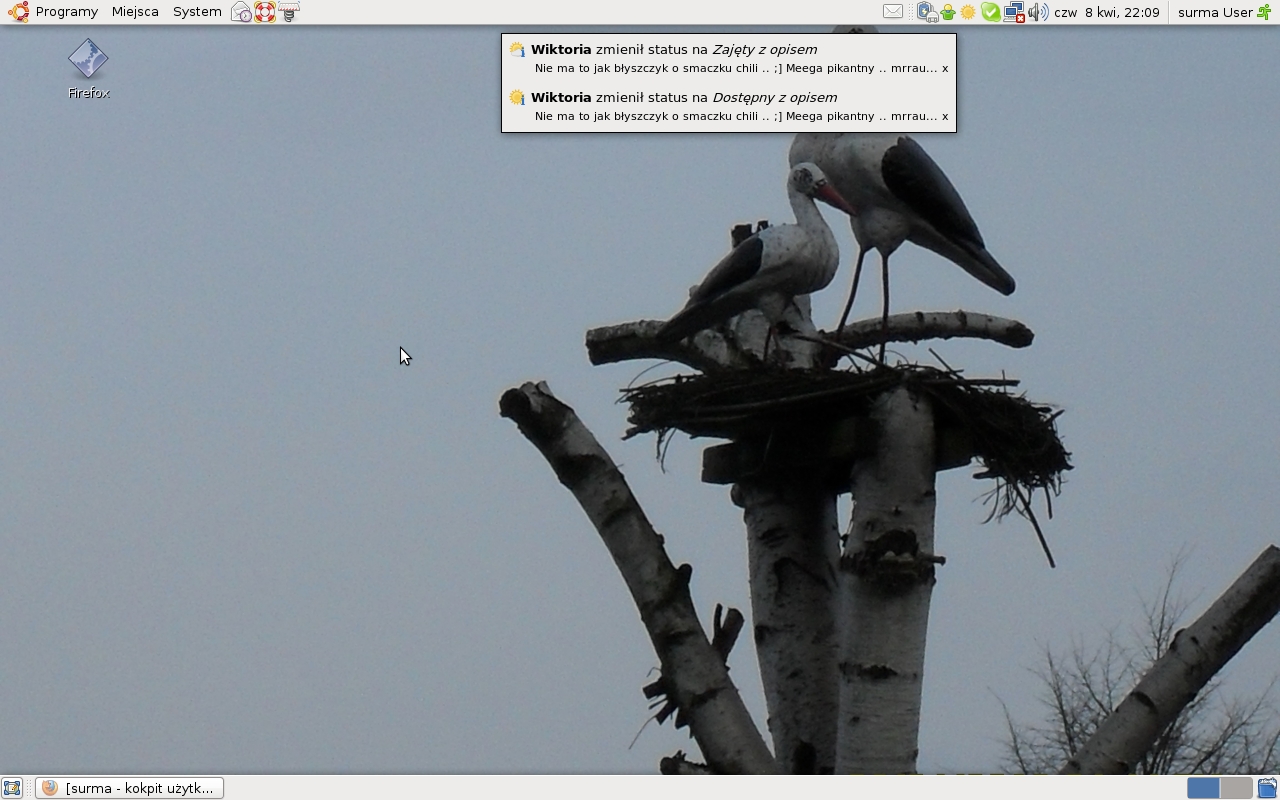Click the volume speaker icon
The image size is (1280, 800).
click(1037, 12)
